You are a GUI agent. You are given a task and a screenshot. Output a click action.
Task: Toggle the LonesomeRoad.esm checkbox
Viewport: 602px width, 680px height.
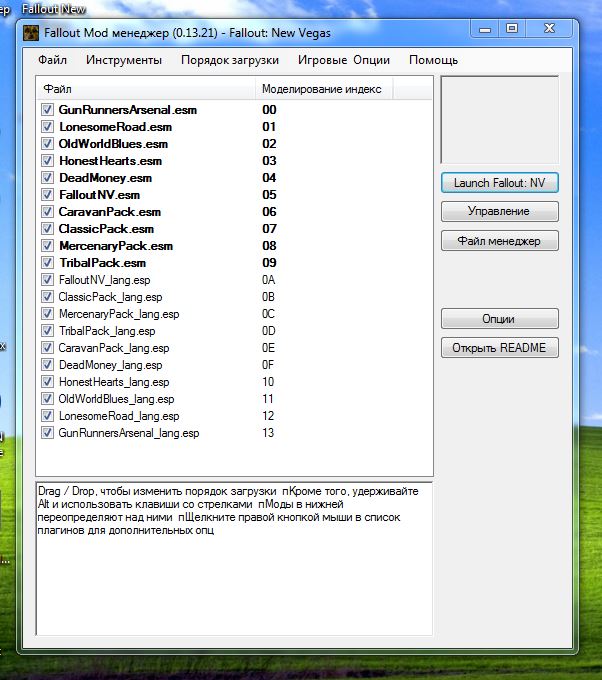tap(47, 127)
